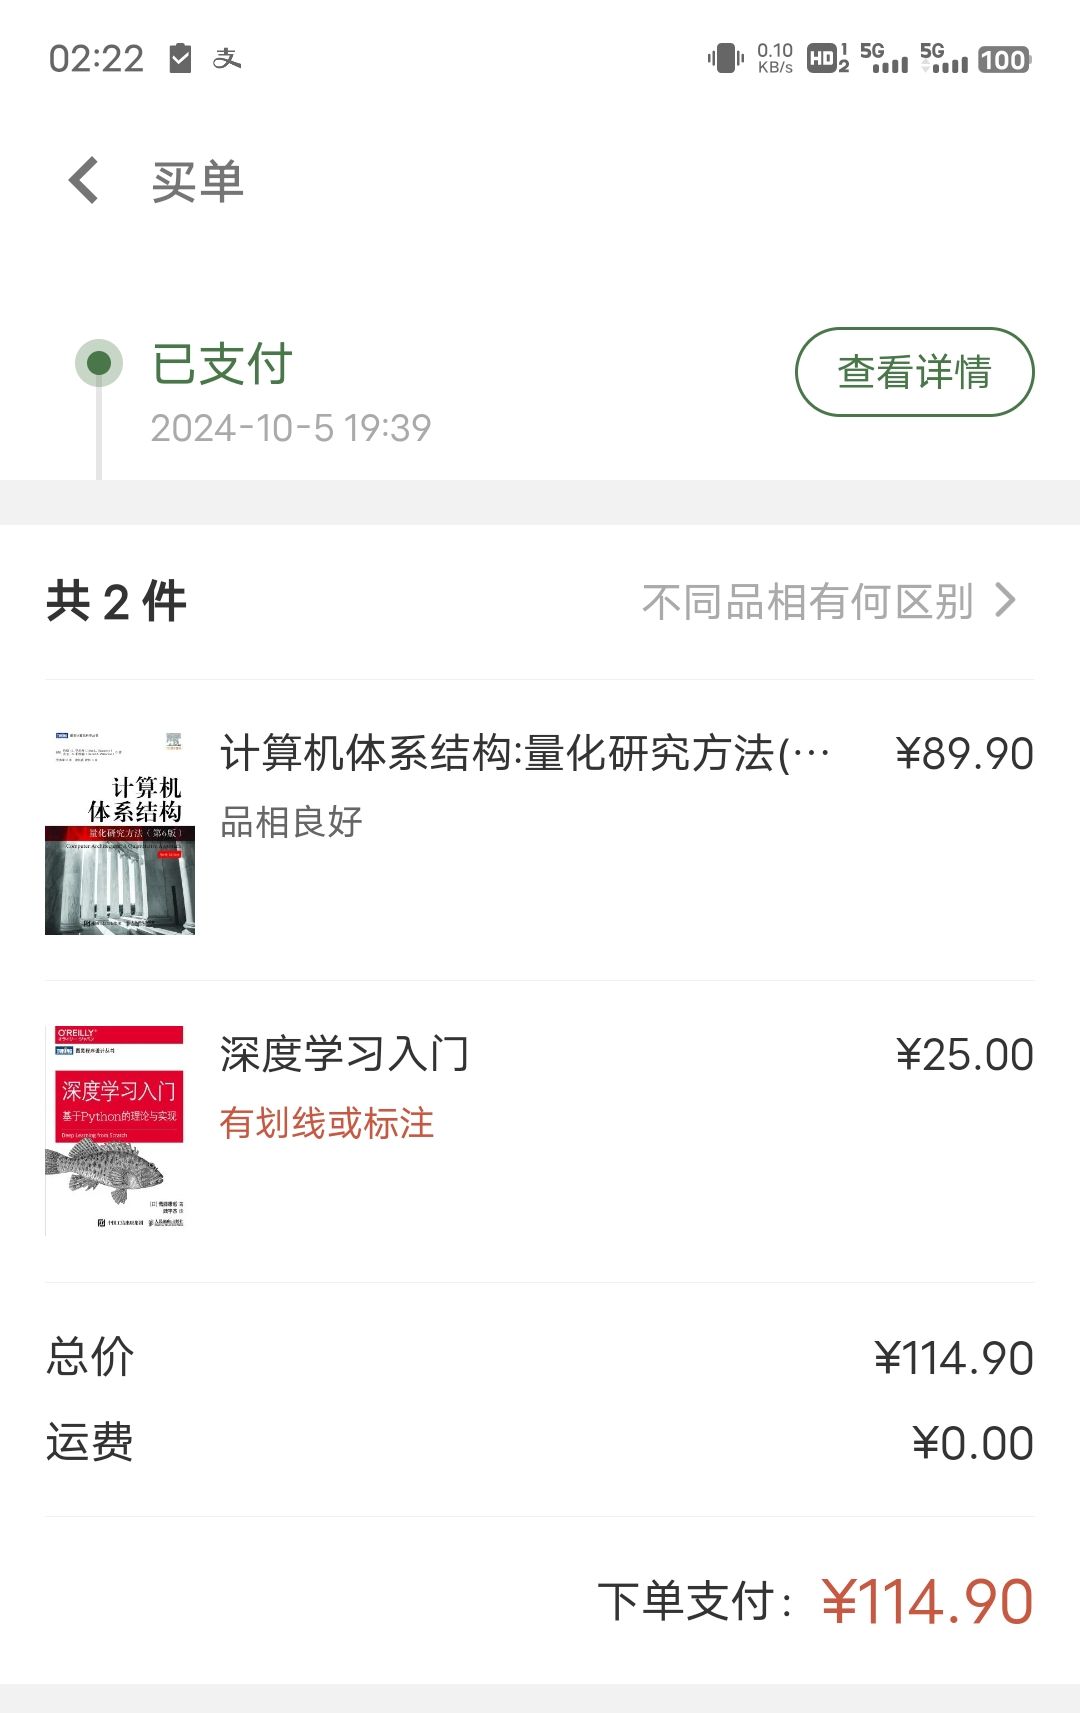Tap the green 已支付 status dot

pyautogui.click(x=99, y=362)
